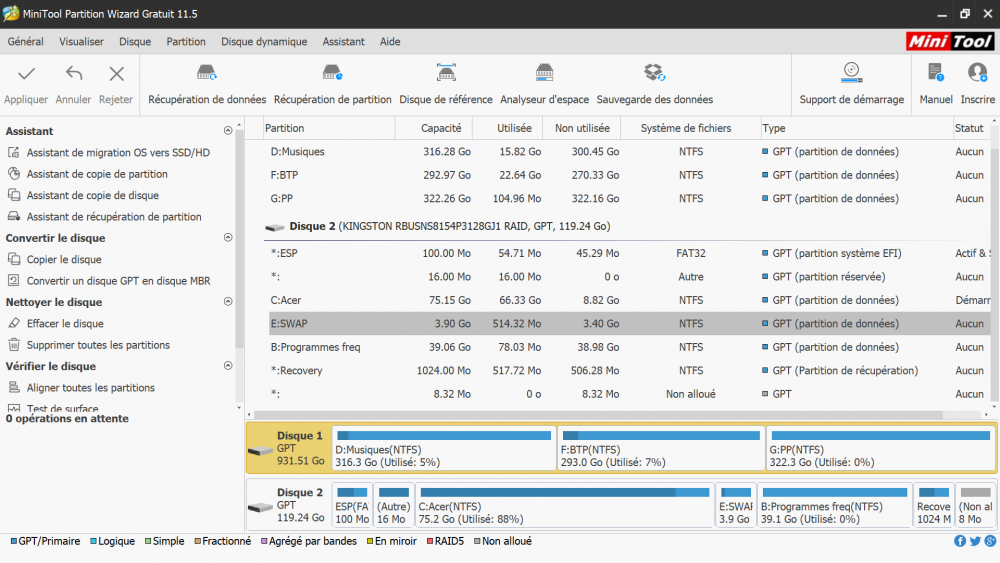Click Assistant de migration OS vers SSD/HD

click(x=118, y=153)
